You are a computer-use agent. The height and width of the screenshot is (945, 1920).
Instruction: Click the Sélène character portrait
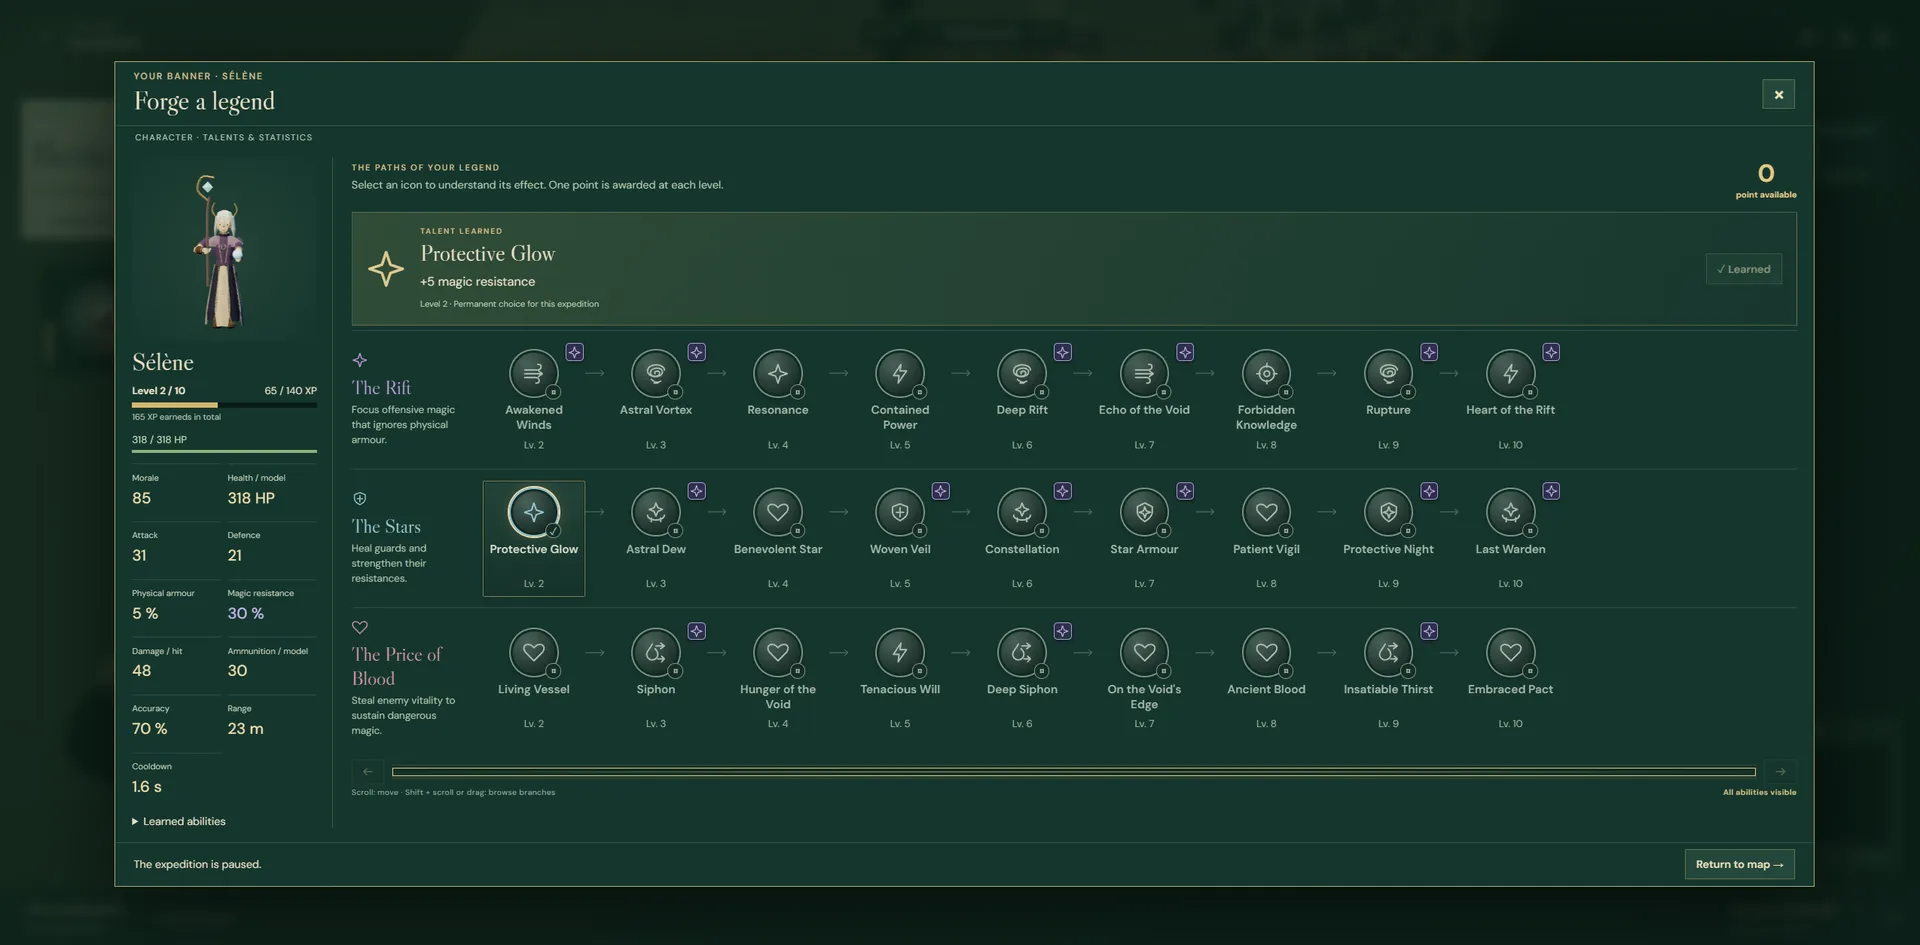pos(223,250)
